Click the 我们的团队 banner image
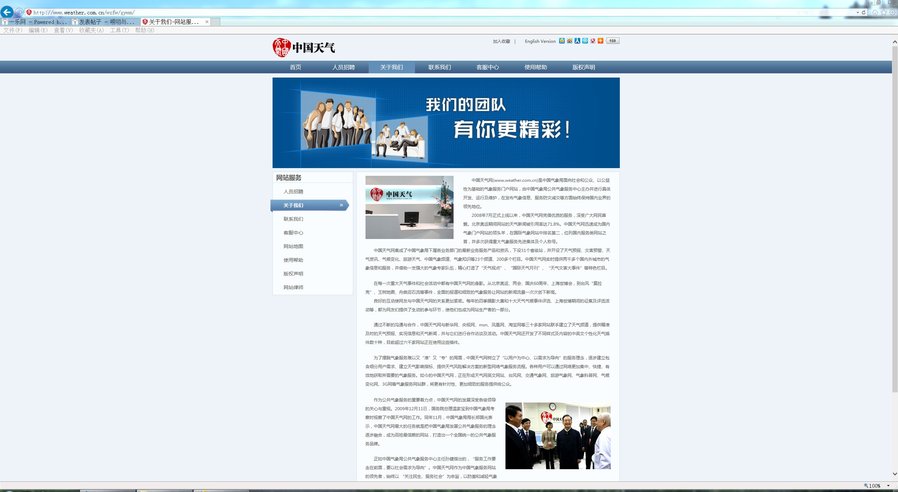This screenshot has height=492, width=898. click(446, 123)
